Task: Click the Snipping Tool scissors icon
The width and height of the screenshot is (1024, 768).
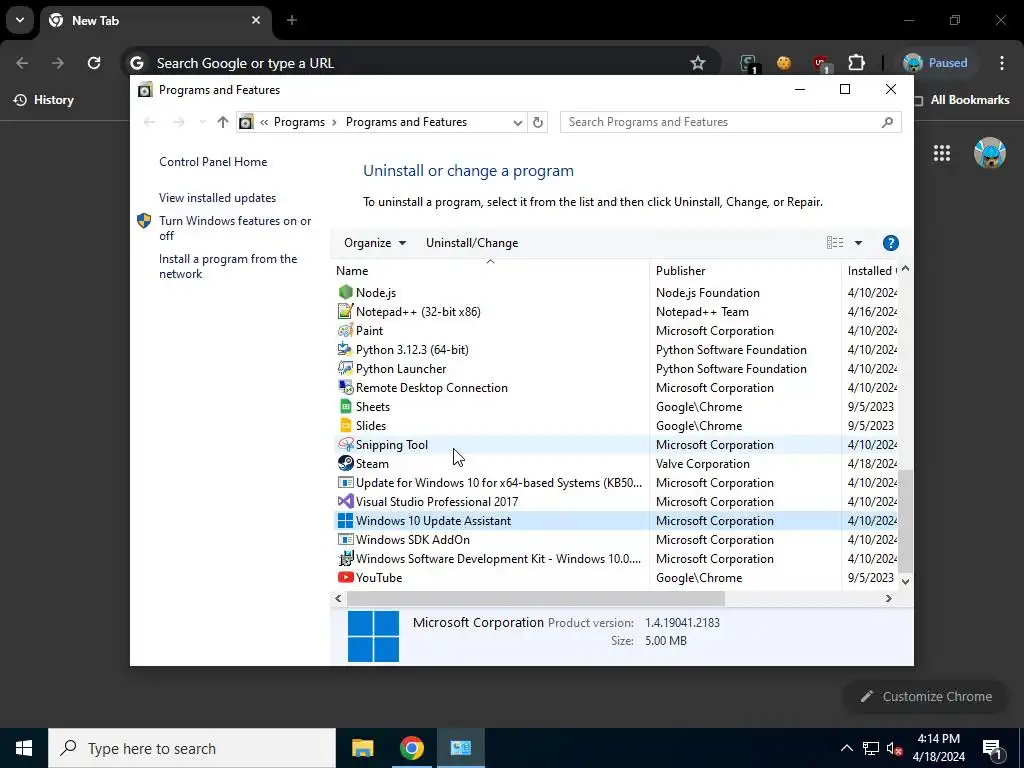Action: tap(345, 444)
